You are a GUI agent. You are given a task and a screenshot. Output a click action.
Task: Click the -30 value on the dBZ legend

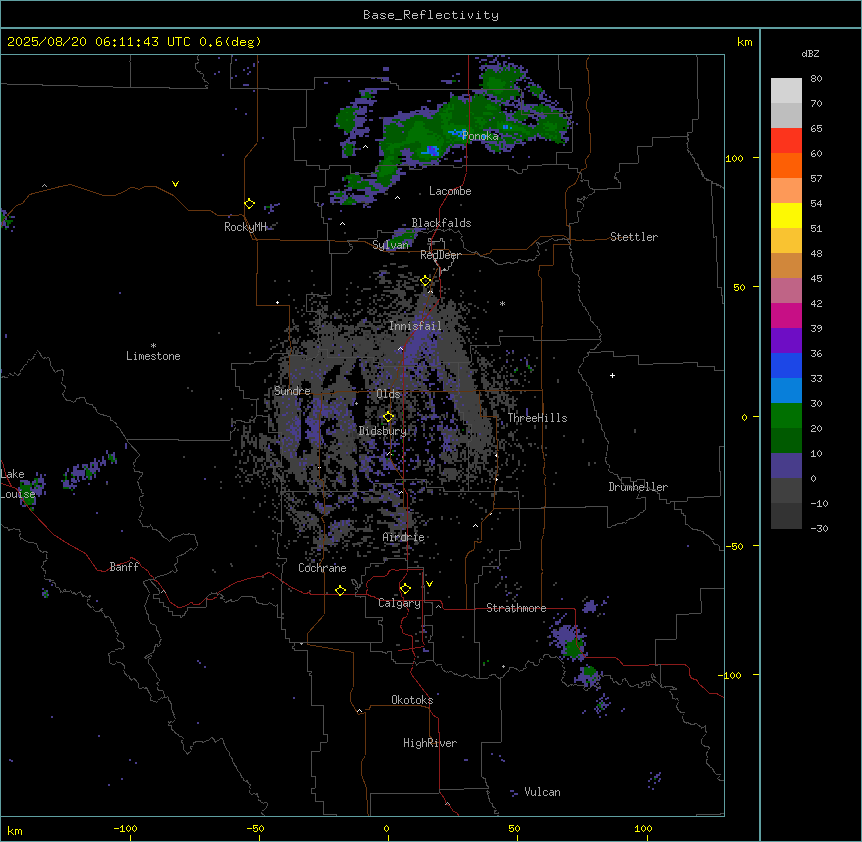(819, 528)
